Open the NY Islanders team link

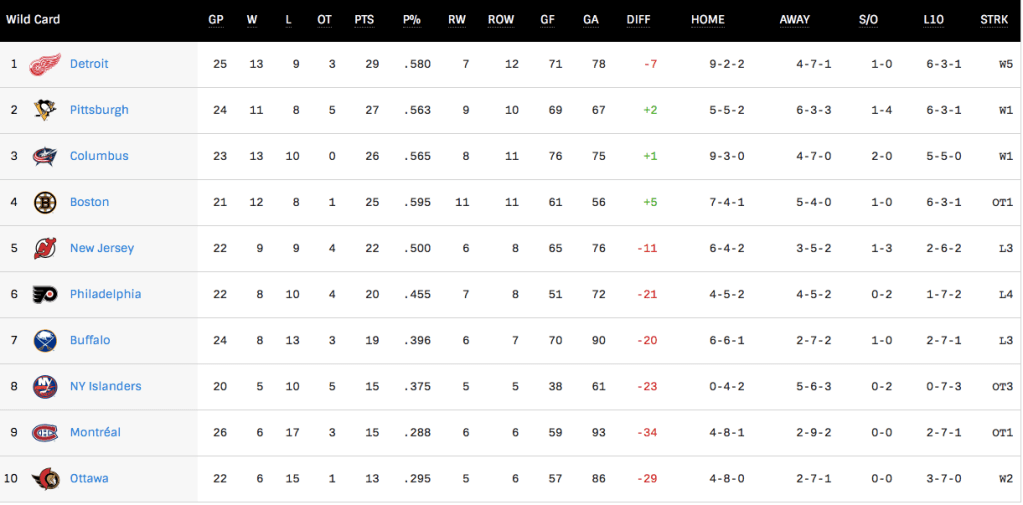[105, 386]
